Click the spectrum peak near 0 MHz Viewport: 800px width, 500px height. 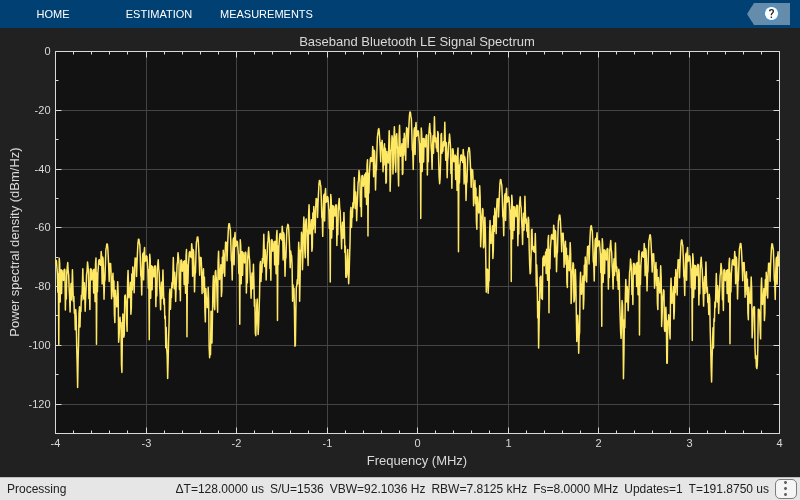pyautogui.click(x=410, y=113)
